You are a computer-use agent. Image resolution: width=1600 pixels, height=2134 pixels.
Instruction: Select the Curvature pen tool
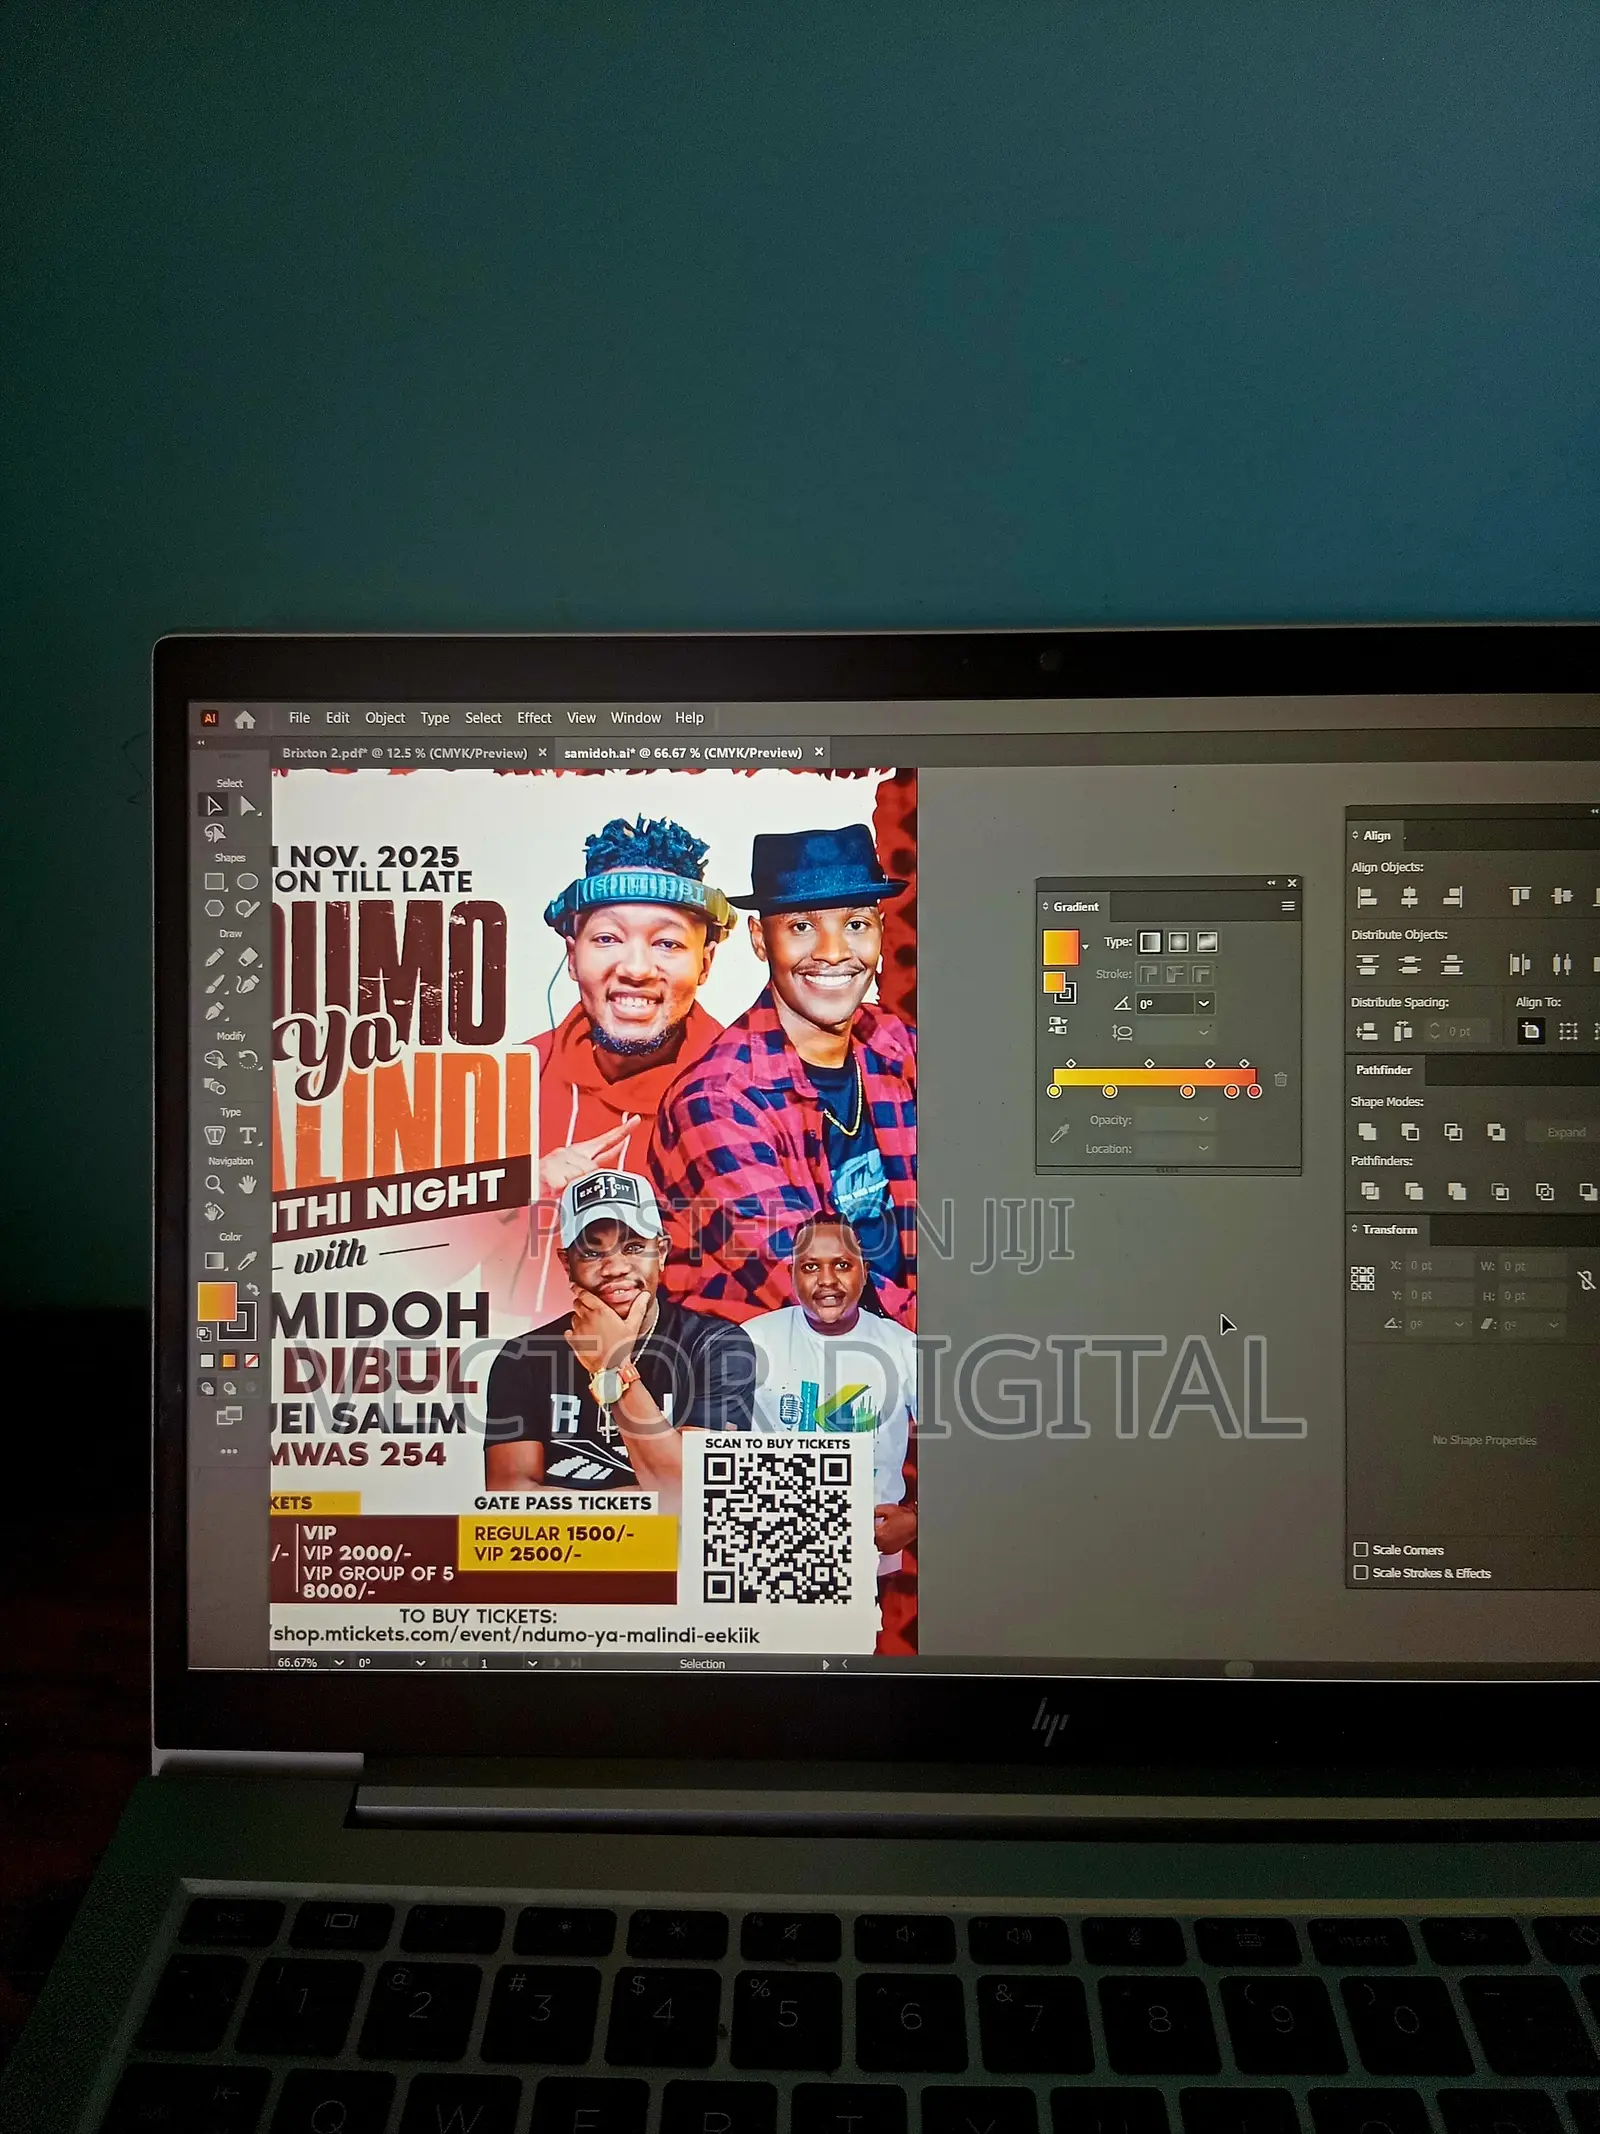(x=248, y=985)
